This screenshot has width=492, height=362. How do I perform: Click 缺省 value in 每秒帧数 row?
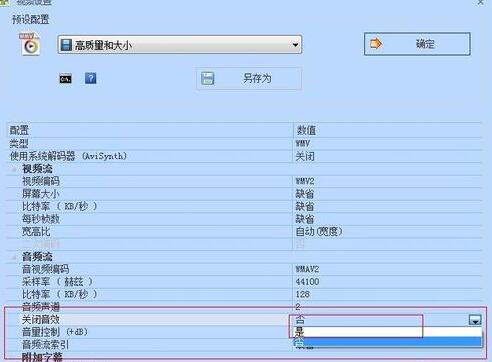(x=305, y=219)
